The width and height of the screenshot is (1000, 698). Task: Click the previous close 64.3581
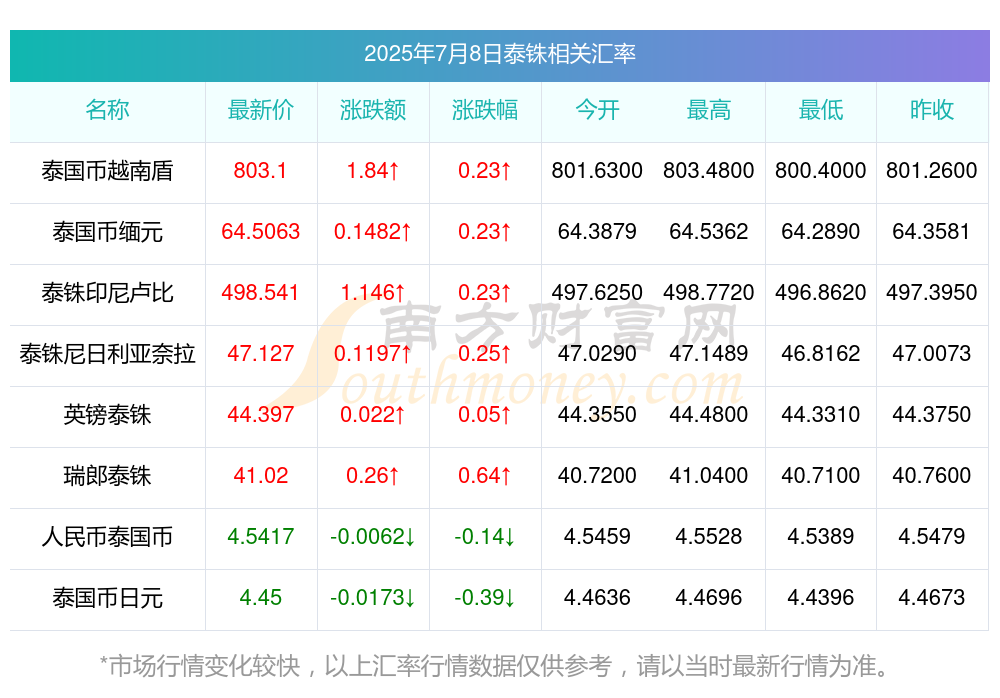coord(932,231)
